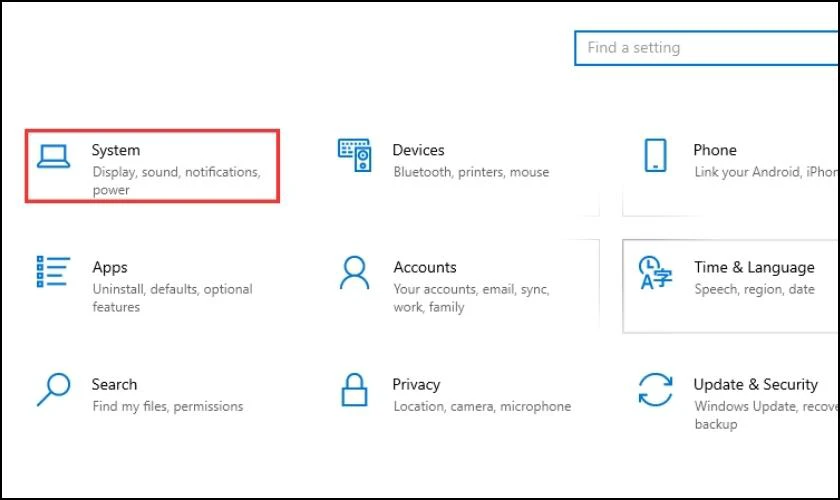Select 'Find my files, permissions' description
Image resolution: width=840 pixels, height=500 pixels.
coord(168,406)
